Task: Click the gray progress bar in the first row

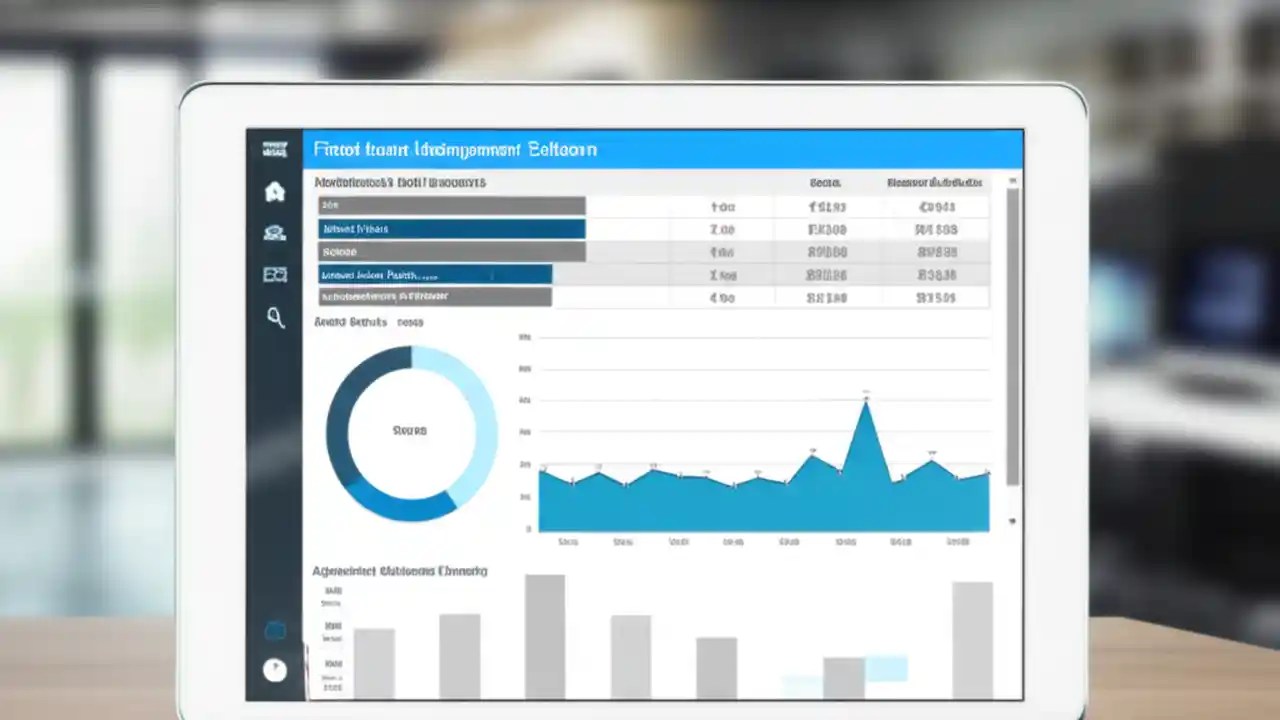Action: click(x=452, y=206)
